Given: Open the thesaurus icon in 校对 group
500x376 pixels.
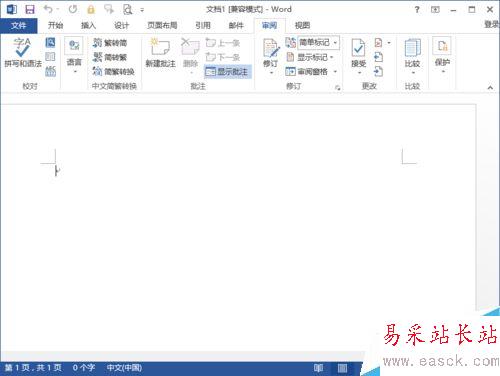Looking at the screenshot, I should click(50, 57).
